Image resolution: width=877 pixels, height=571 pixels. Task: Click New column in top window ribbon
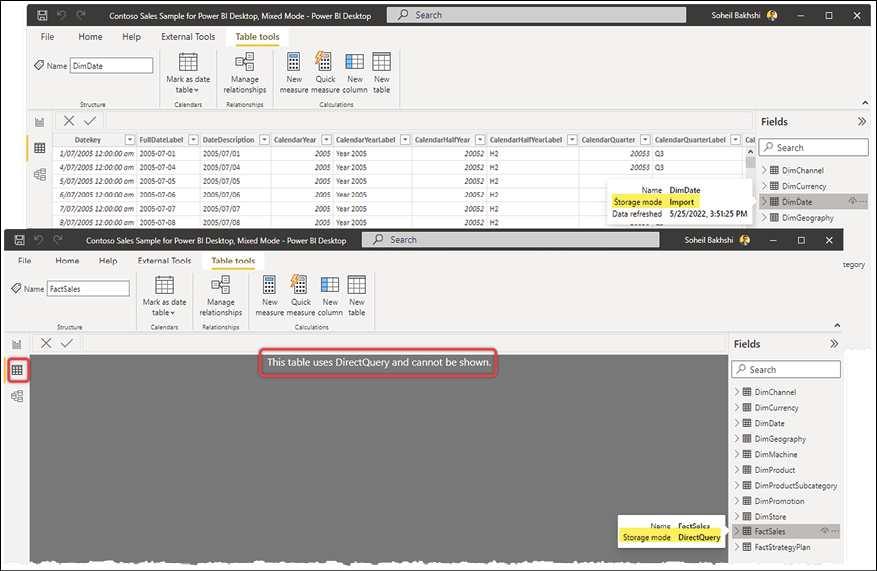click(x=355, y=73)
